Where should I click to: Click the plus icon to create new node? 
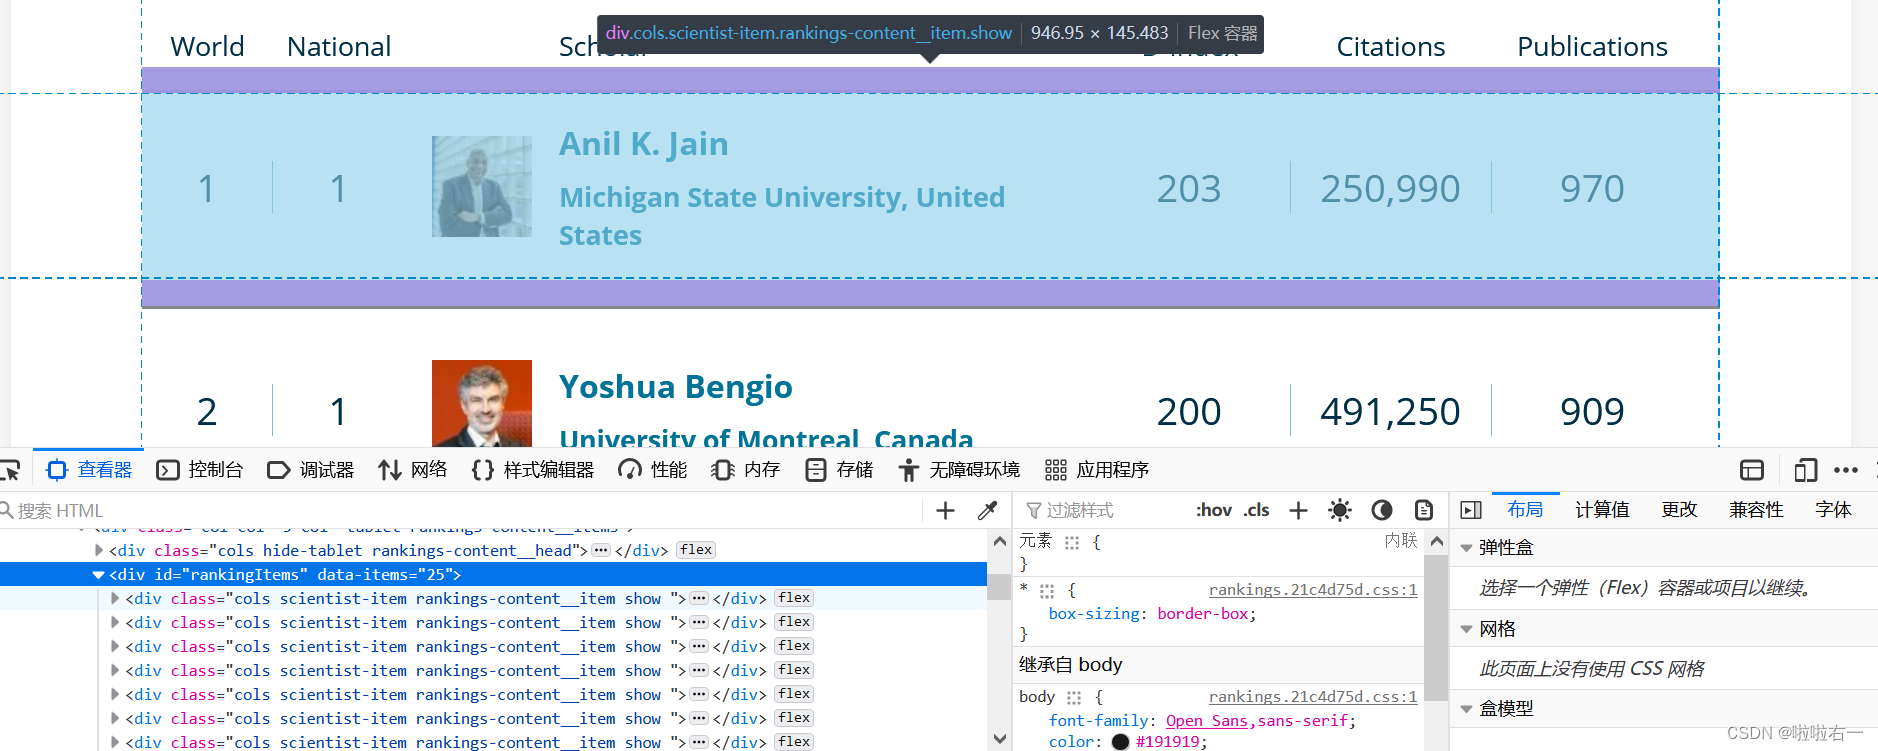945,511
